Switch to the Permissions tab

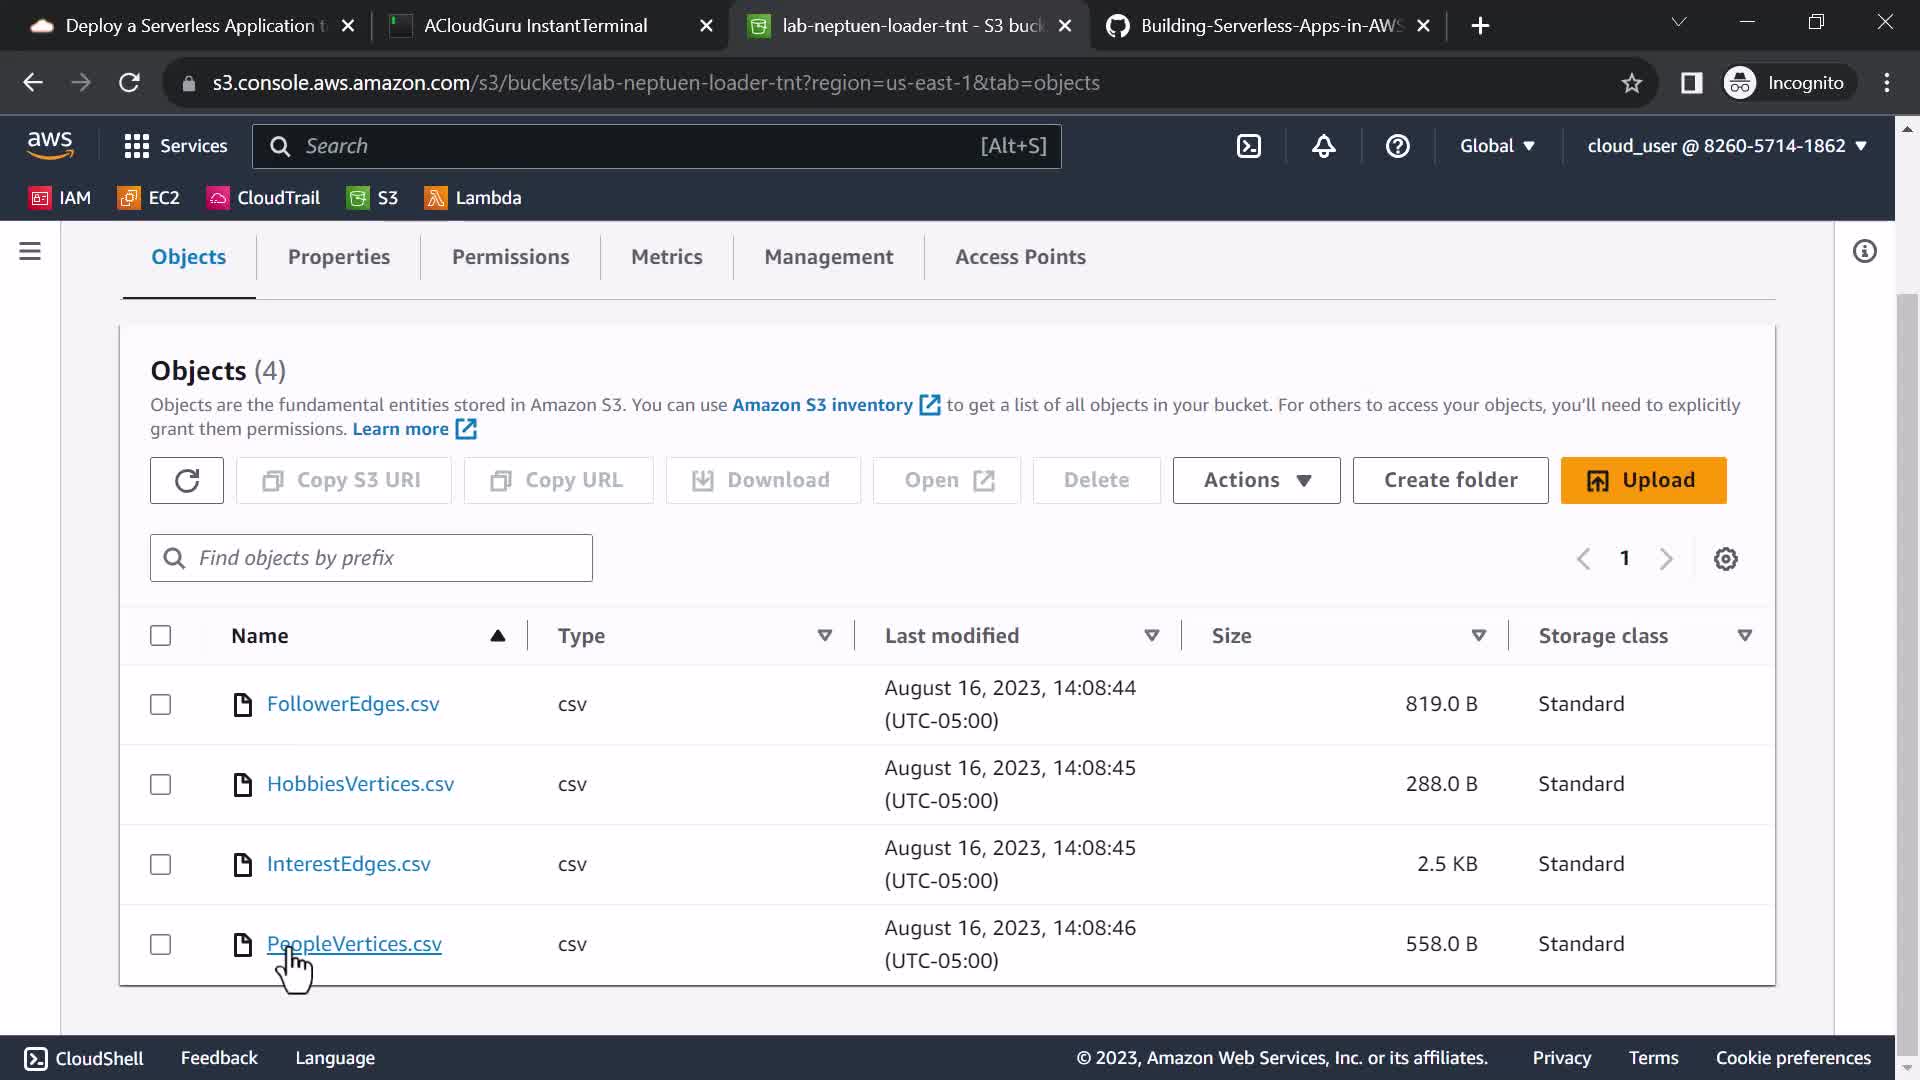[510, 257]
